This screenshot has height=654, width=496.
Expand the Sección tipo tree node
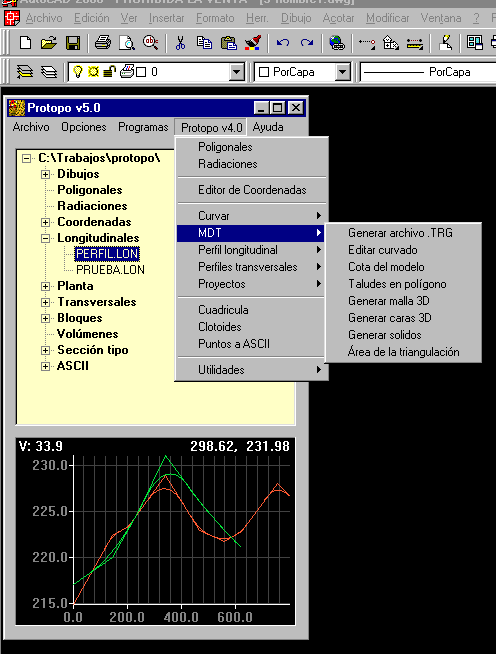click(x=45, y=350)
